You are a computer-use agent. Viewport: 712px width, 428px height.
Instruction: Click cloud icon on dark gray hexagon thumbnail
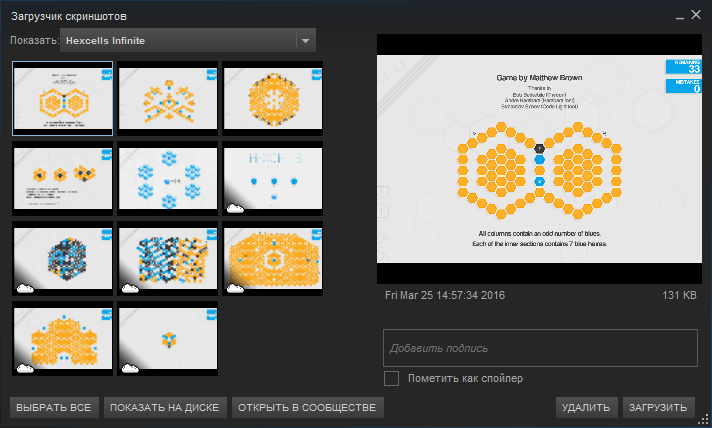coord(25,288)
